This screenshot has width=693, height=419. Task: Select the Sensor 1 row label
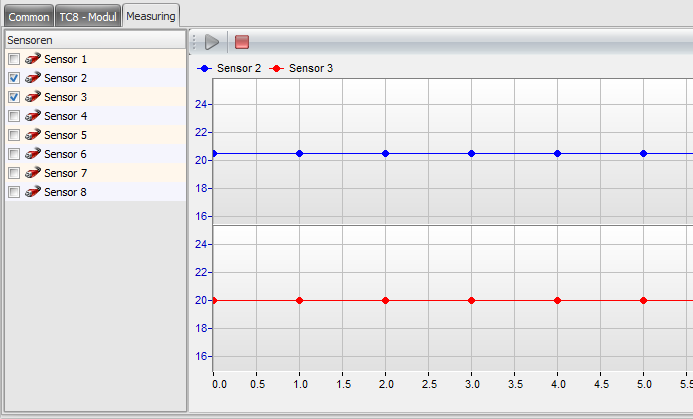tap(65, 59)
